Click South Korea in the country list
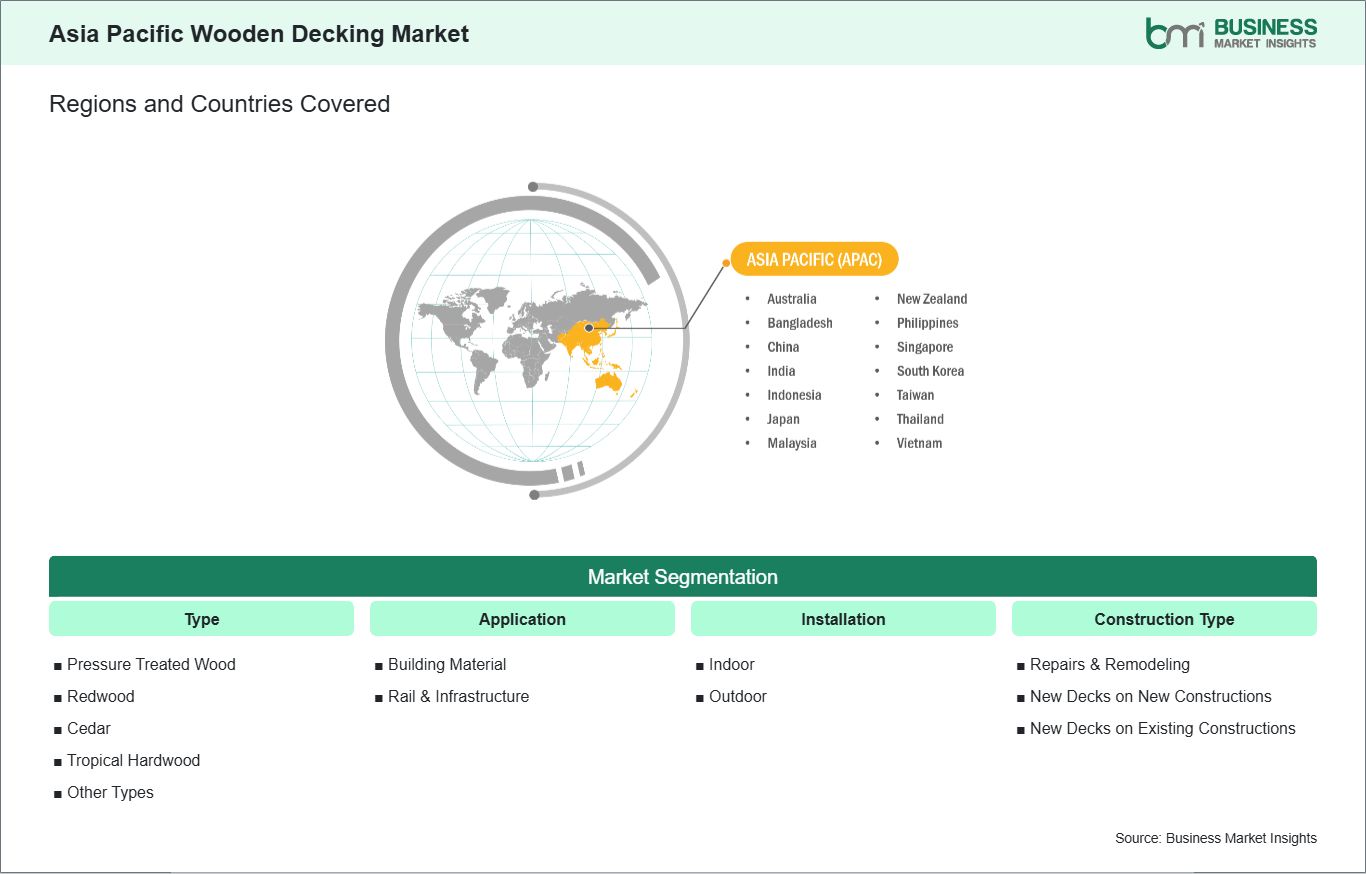1366x874 pixels. point(930,371)
